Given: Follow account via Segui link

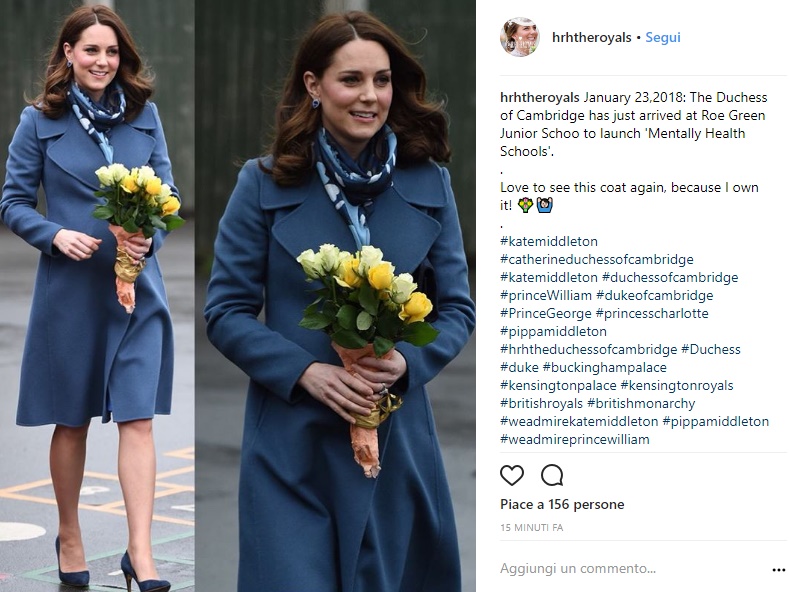Looking at the screenshot, I should click(x=663, y=37).
